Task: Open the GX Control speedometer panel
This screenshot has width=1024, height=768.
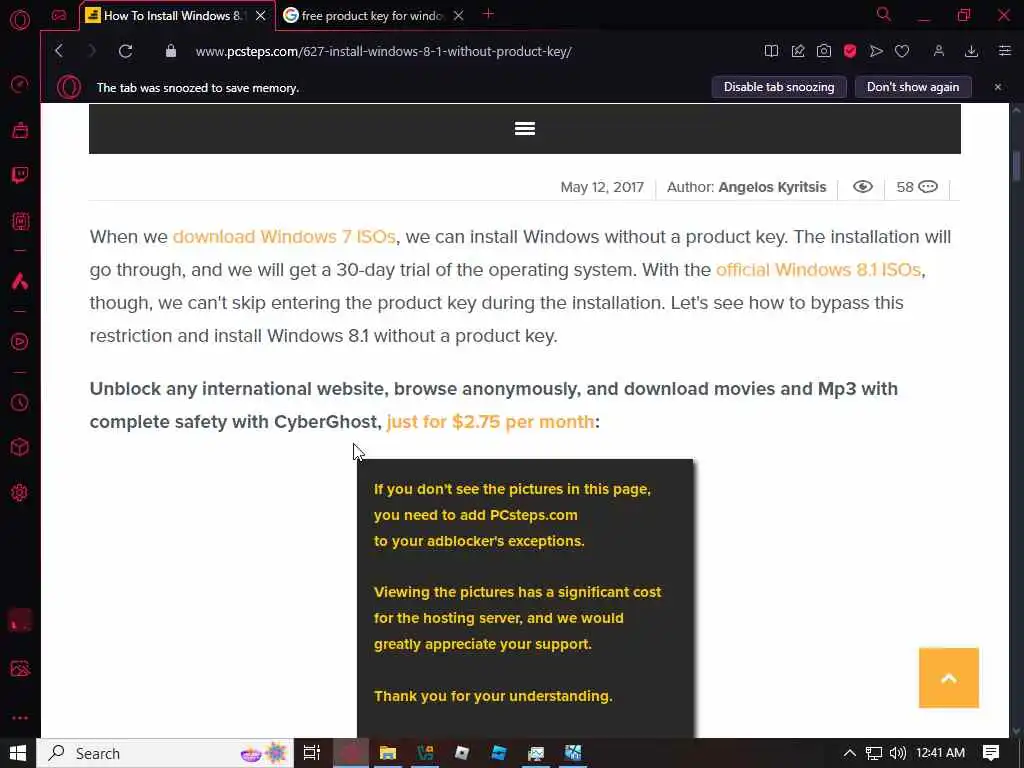Action: 20,85
